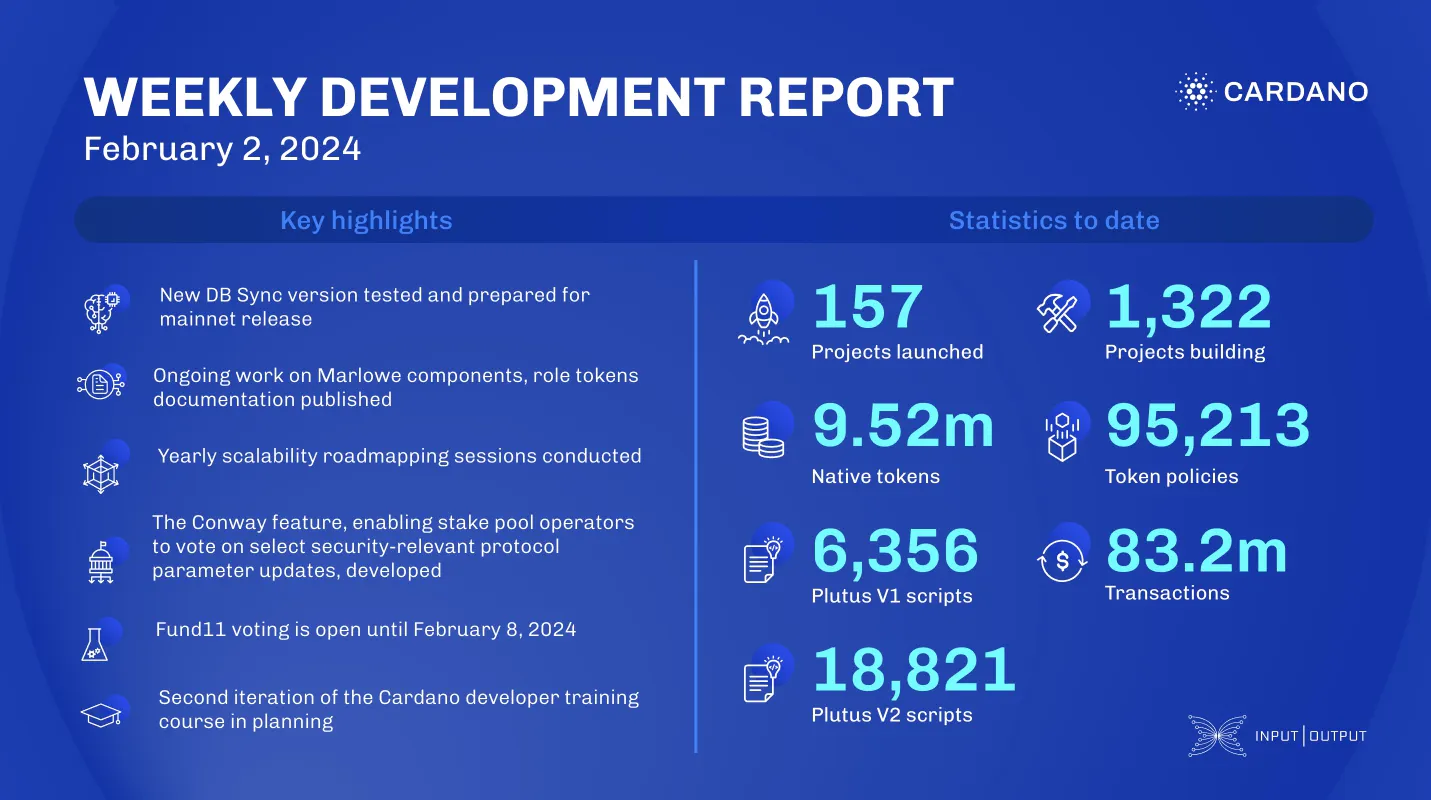Click the INPUT OUTPUT text label
Image resolution: width=1431 pixels, height=800 pixels.
pyautogui.click(x=1312, y=735)
